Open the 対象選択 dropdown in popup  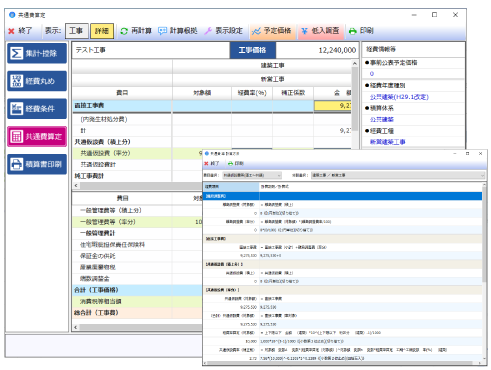coord(398,175)
